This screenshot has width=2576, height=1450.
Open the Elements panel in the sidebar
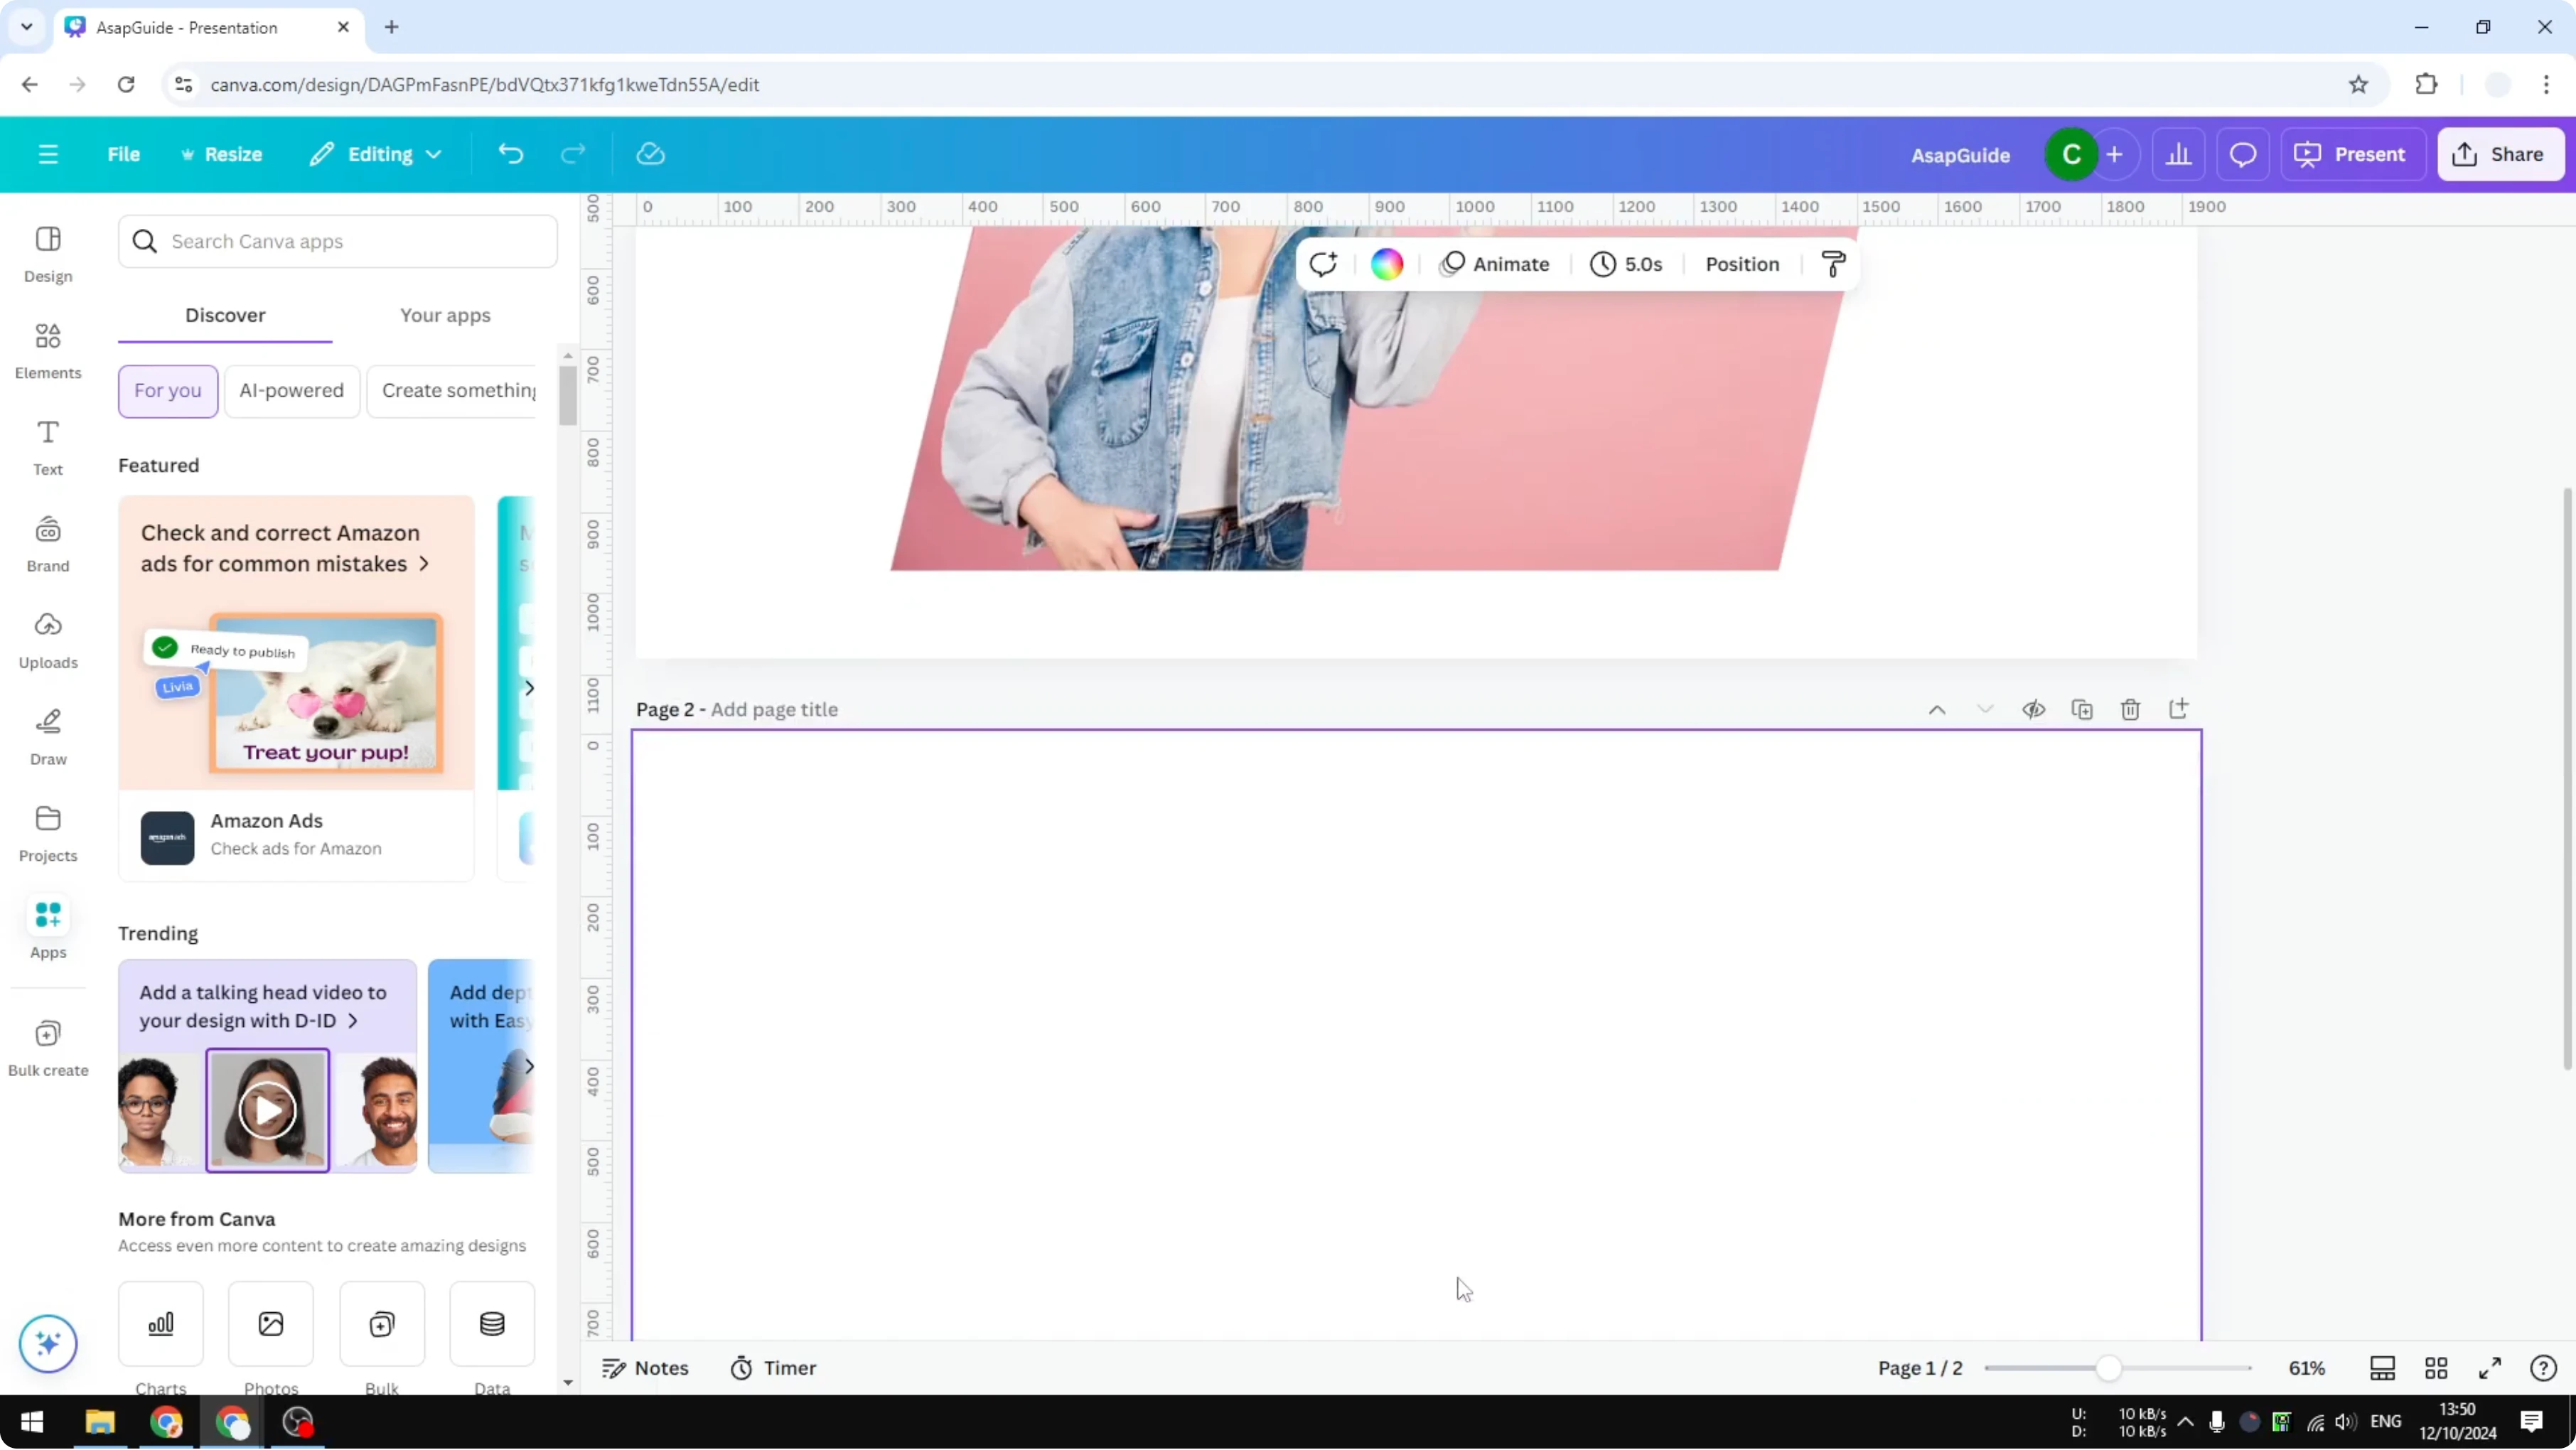pos(47,348)
